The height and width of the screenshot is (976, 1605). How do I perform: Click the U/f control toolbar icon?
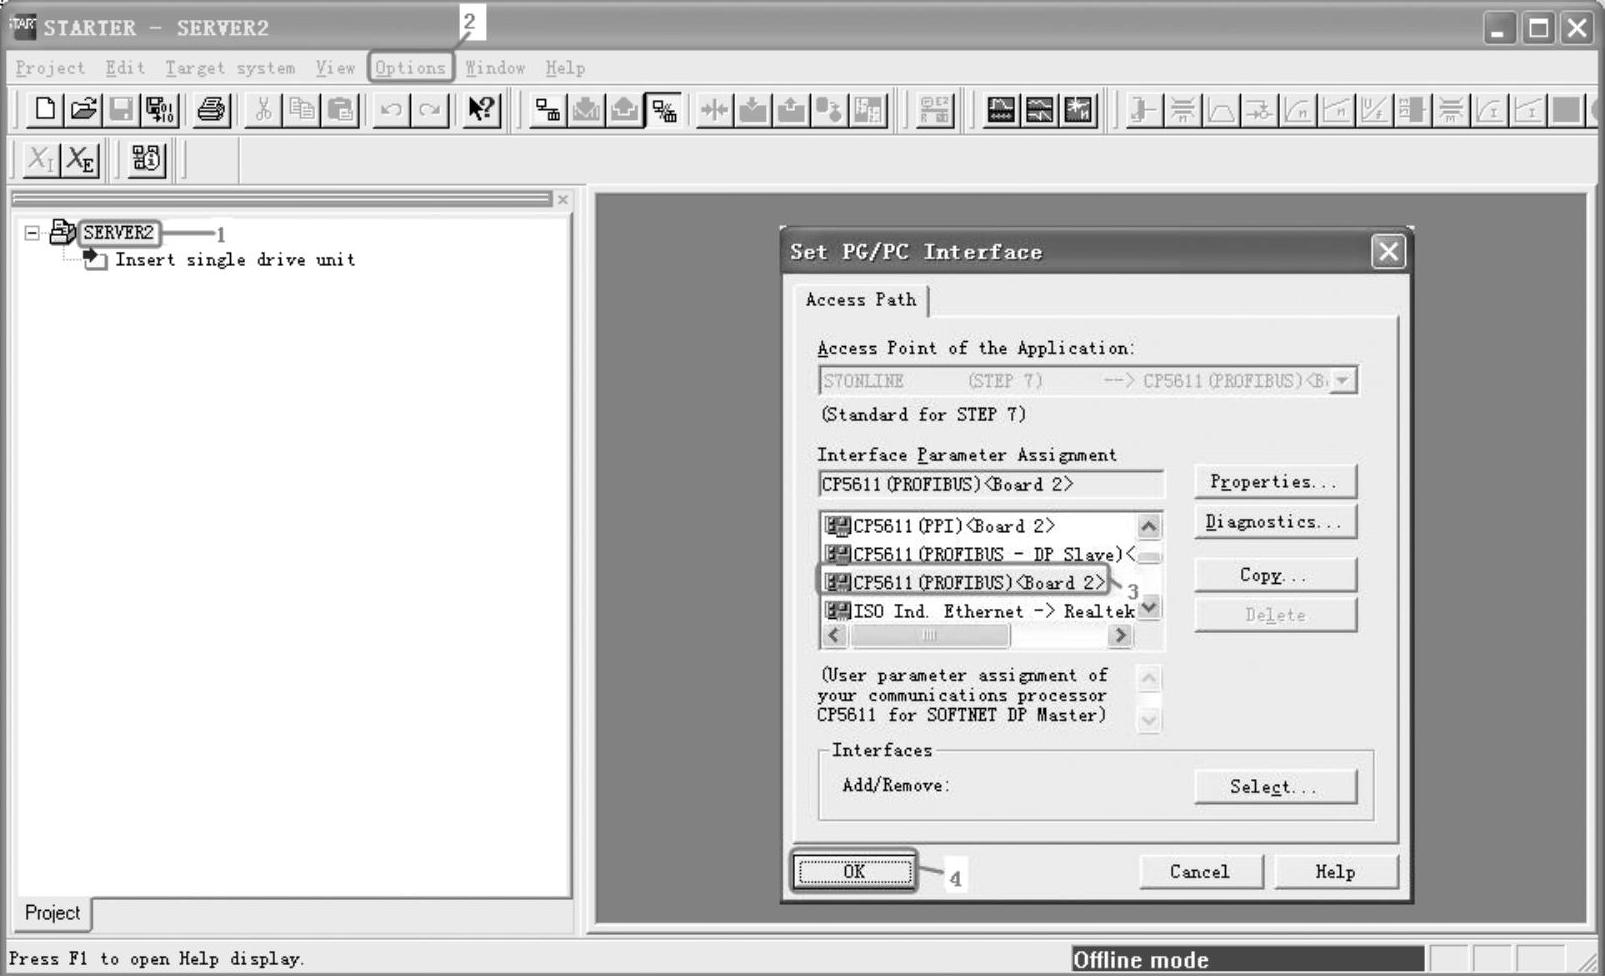tap(1374, 109)
